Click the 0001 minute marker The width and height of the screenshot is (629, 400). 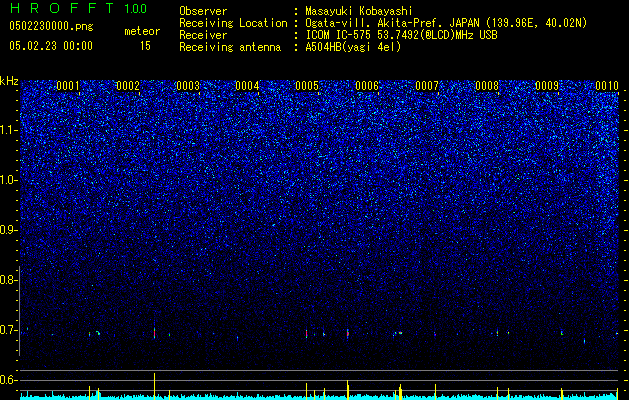point(68,86)
